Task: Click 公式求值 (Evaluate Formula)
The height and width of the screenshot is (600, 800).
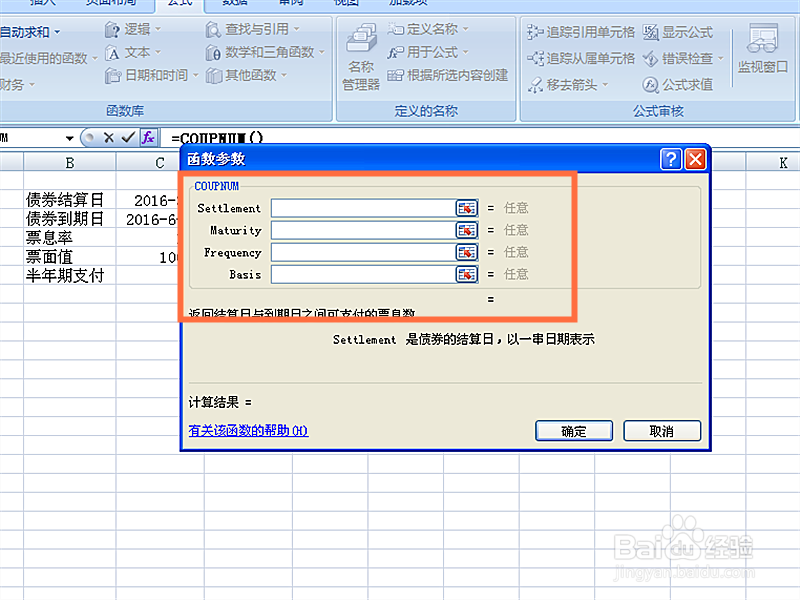Action: pyautogui.click(x=678, y=85)
